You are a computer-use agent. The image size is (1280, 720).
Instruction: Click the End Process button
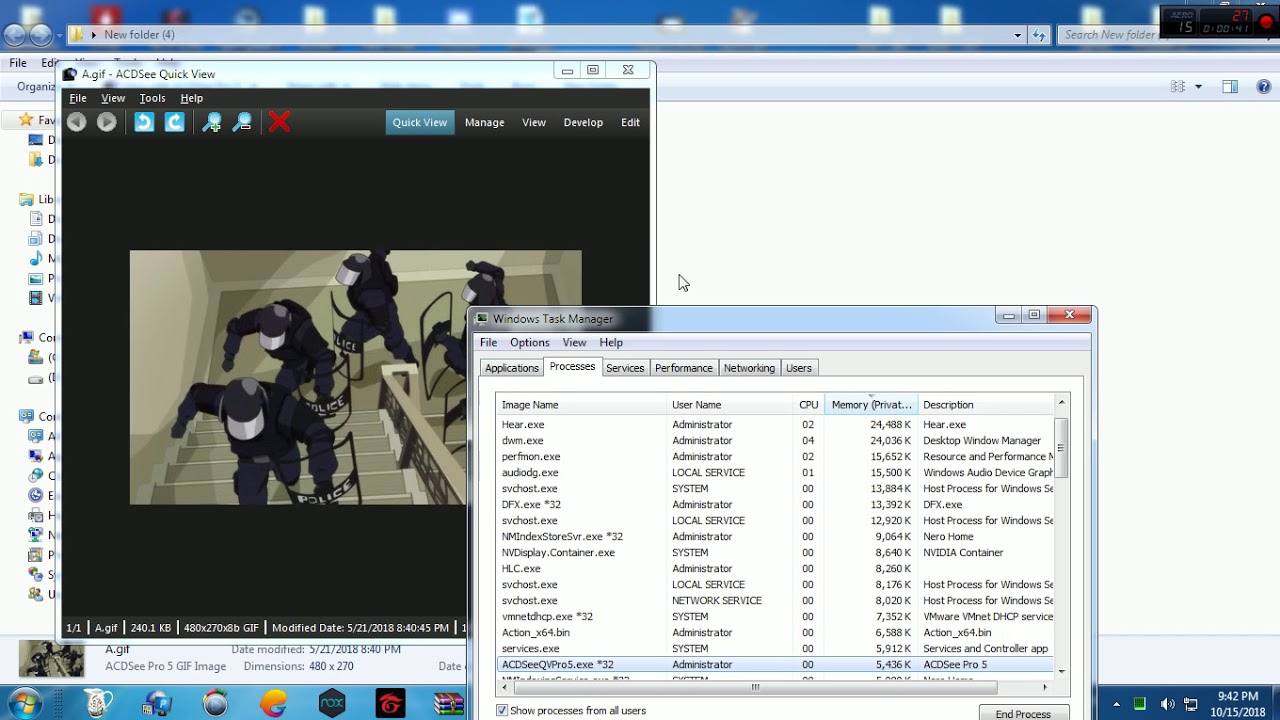tap(1023, 713)
